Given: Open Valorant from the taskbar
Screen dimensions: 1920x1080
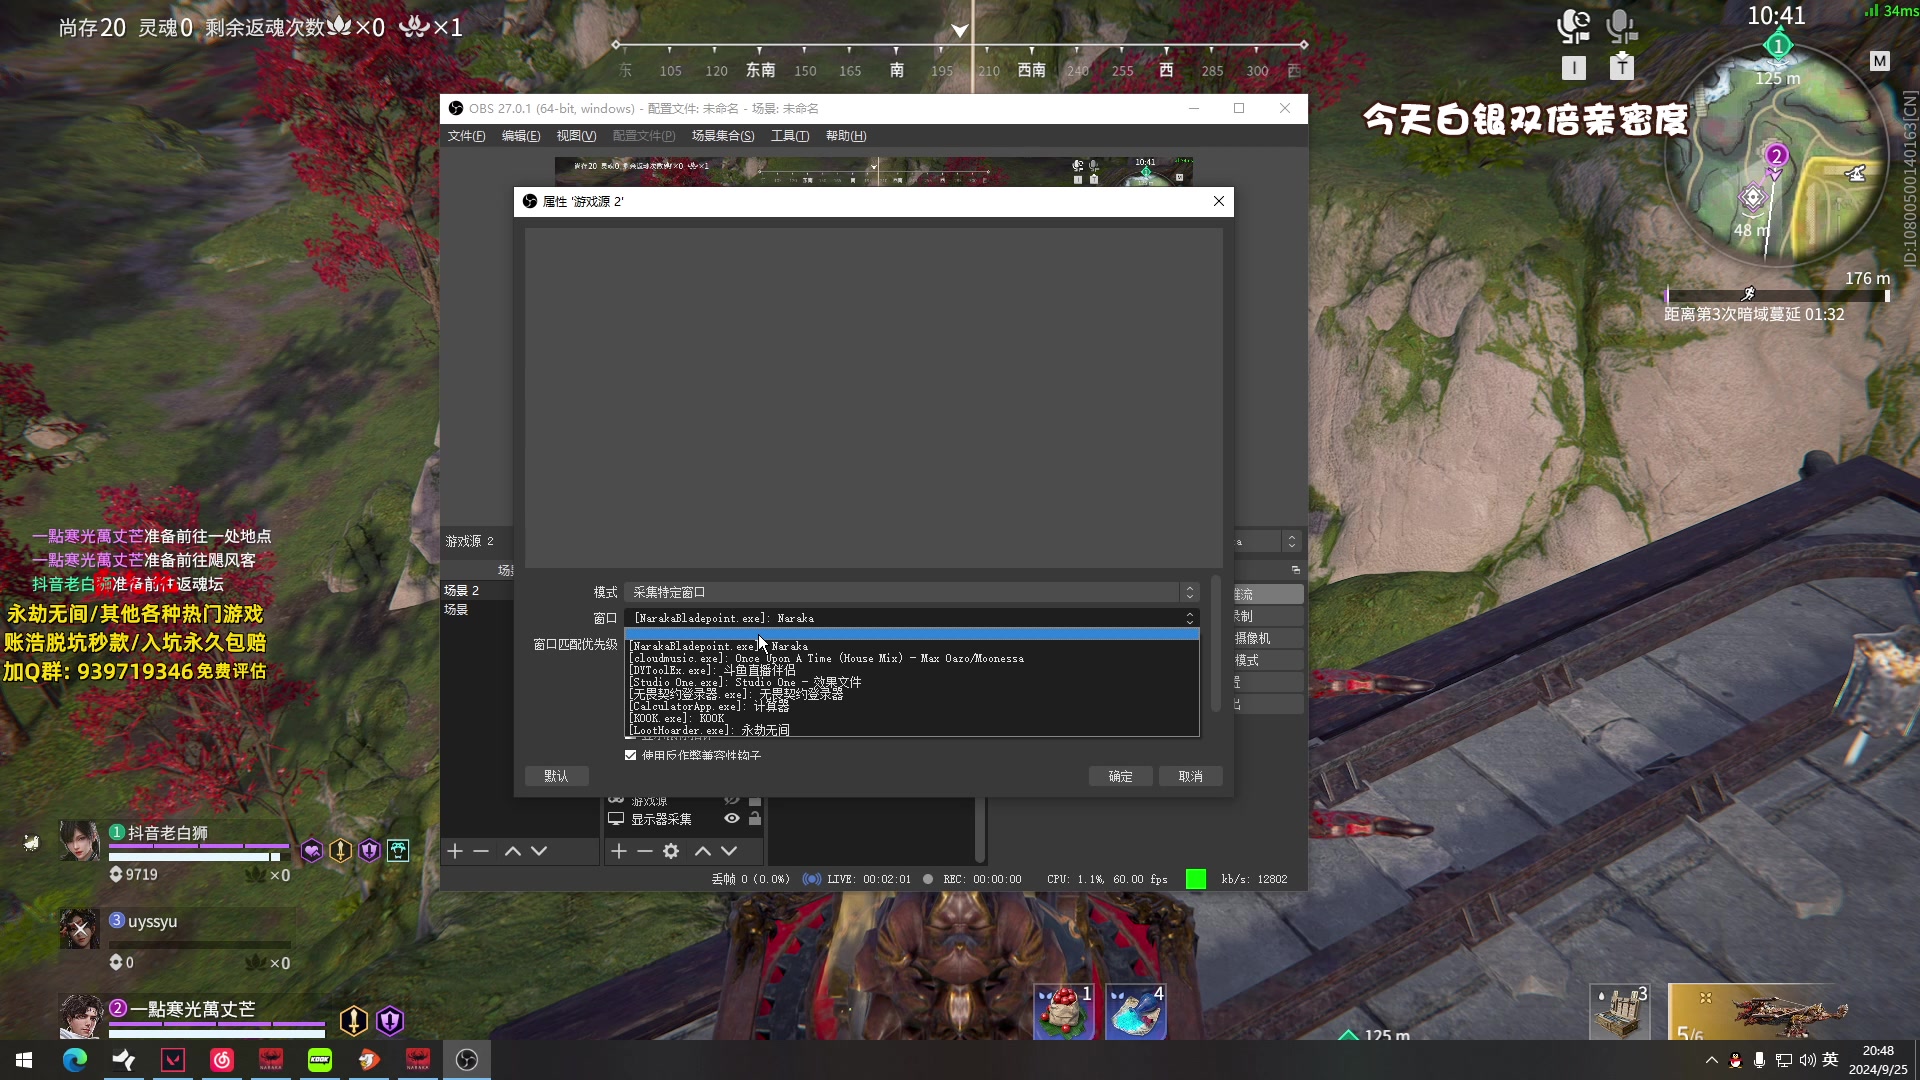Looking at the screenshot, I should pyautogui.click(x=173, y=1060).
